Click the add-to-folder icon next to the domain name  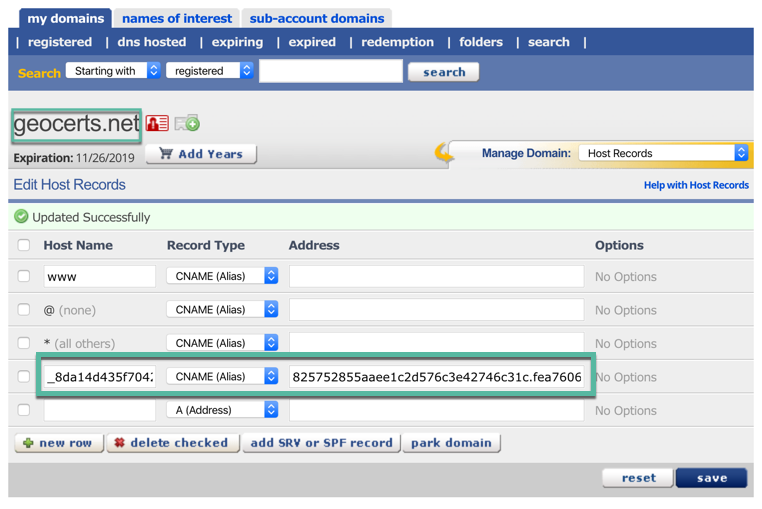(x=187, y=123)
